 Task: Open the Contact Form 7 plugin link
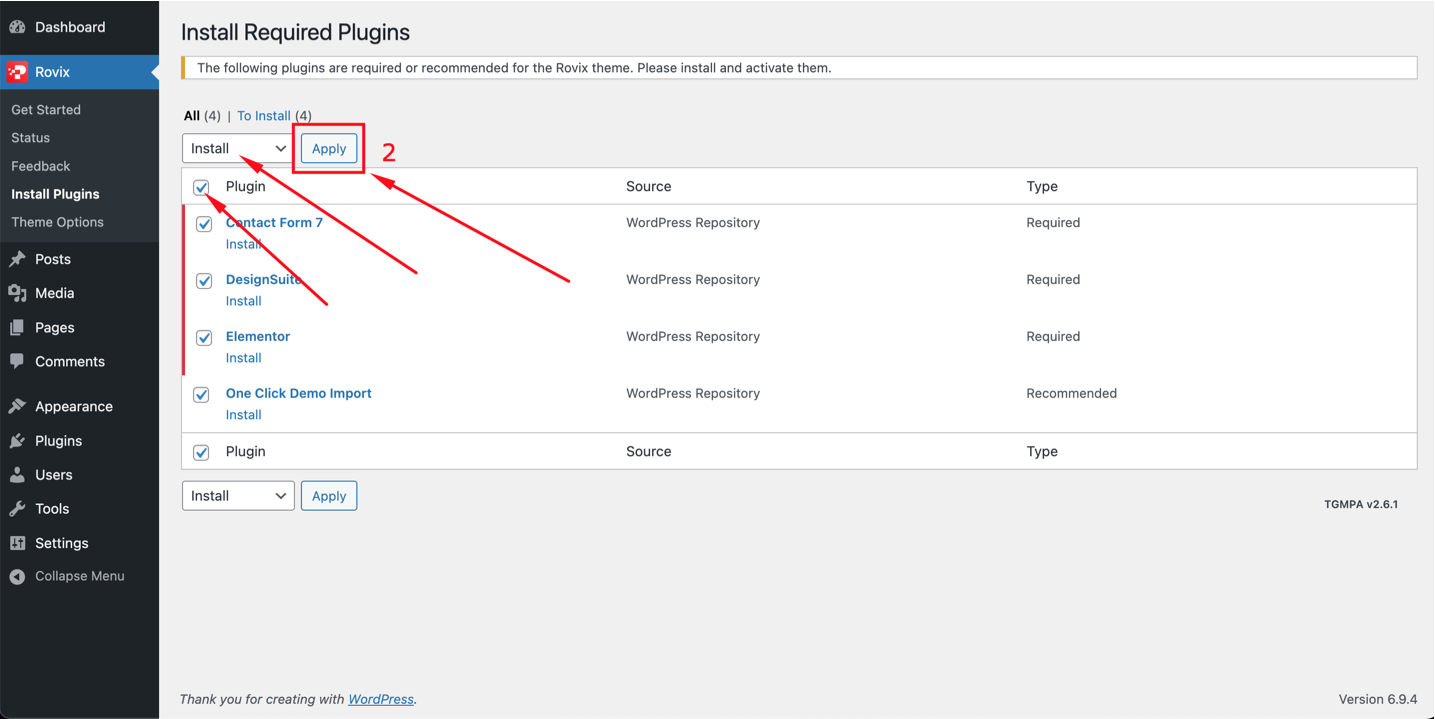[274, 223]
